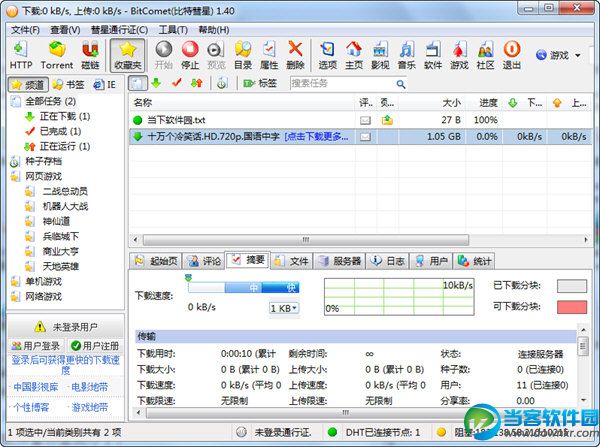Viewport: 600px width, 447px height.
Task: Click the 预览 preview icon
Action: (x=216, y=55)
